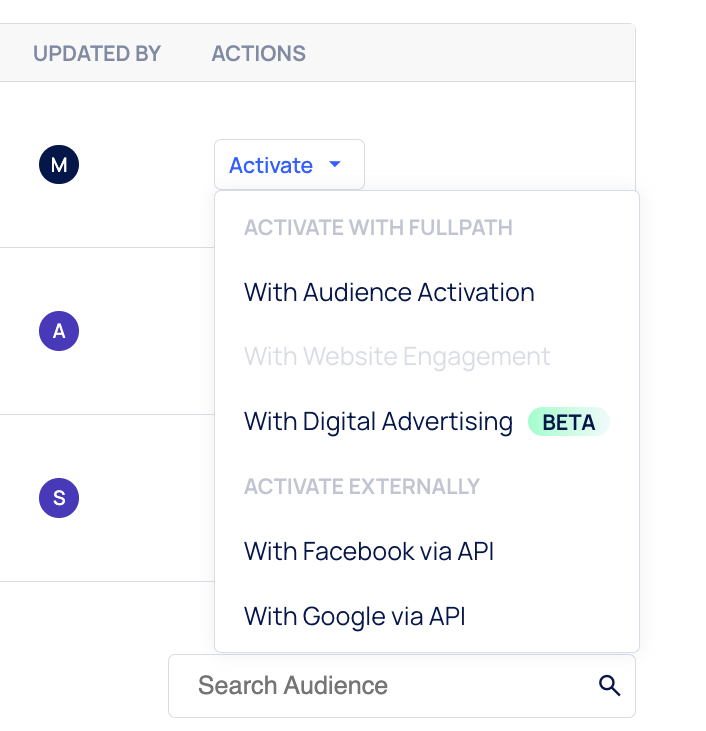Image resolution: width=706 pixels, height=731 pixels.
Task: Open the Activate dropdown button
Action: (271, 165)
